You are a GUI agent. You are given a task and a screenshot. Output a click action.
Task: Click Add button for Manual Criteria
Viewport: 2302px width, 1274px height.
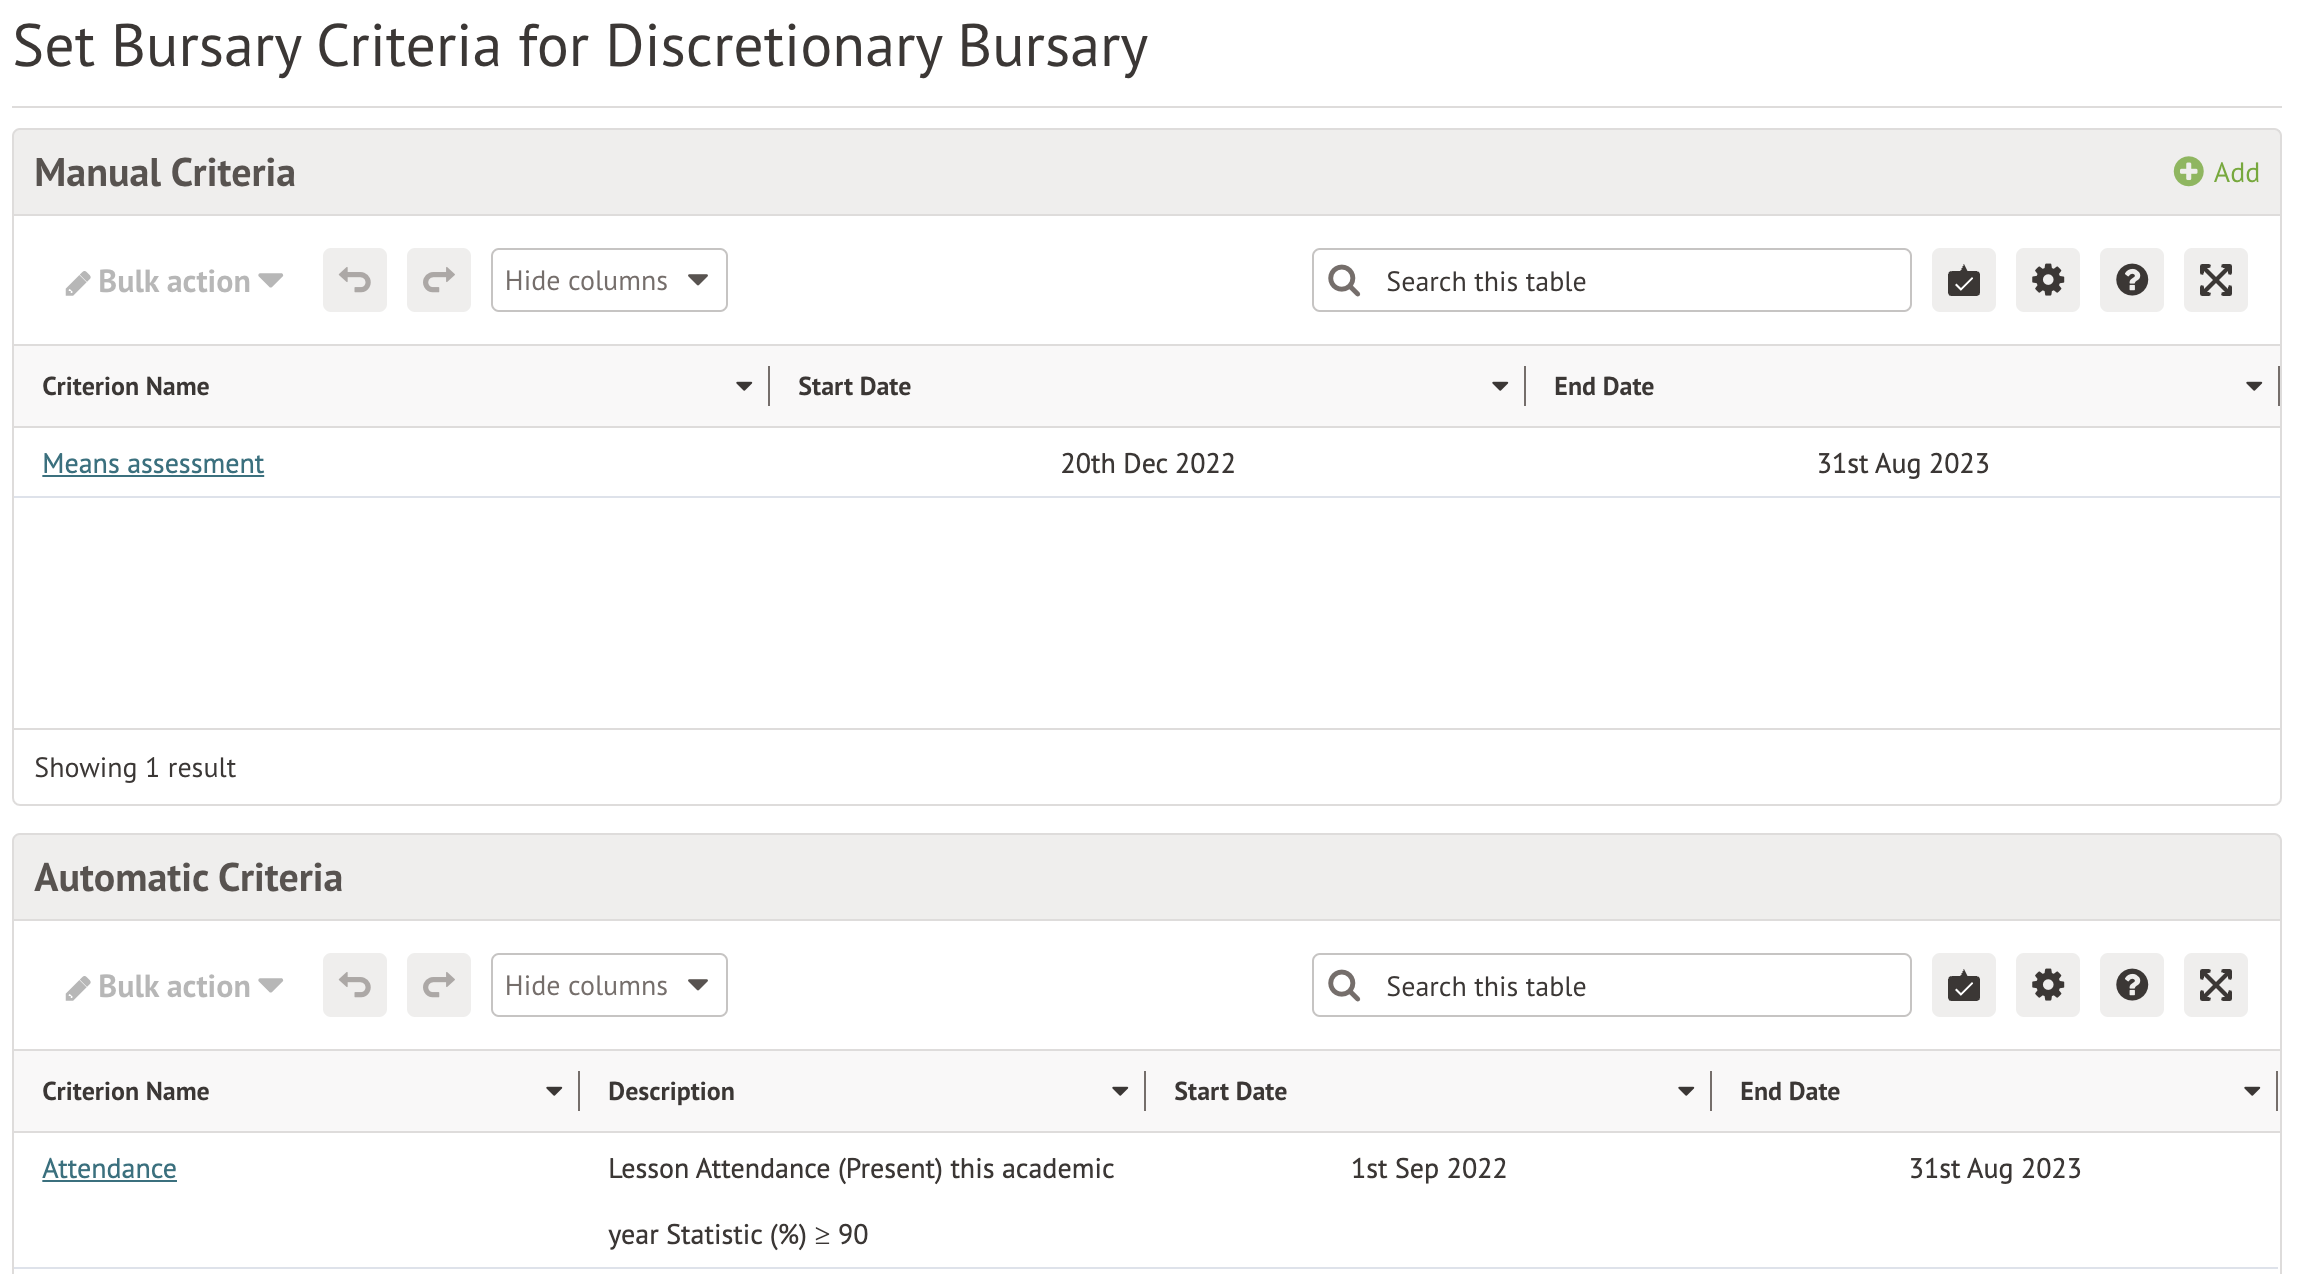click(x=2216, y=173)
